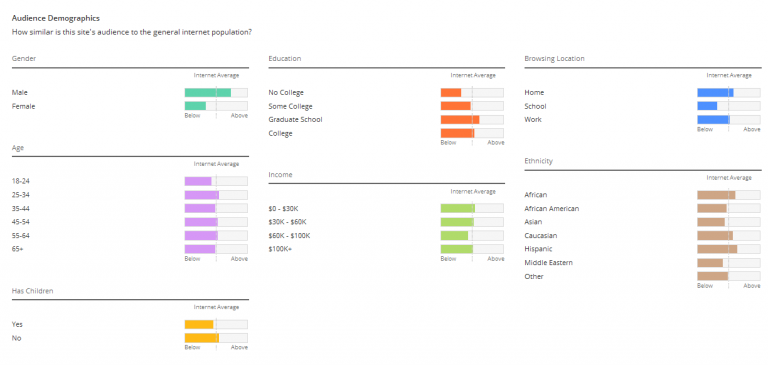Viewport: 768px width, 365px height.
Task: Select the Graduate School education bar
Action: click(x=472, y=120)
